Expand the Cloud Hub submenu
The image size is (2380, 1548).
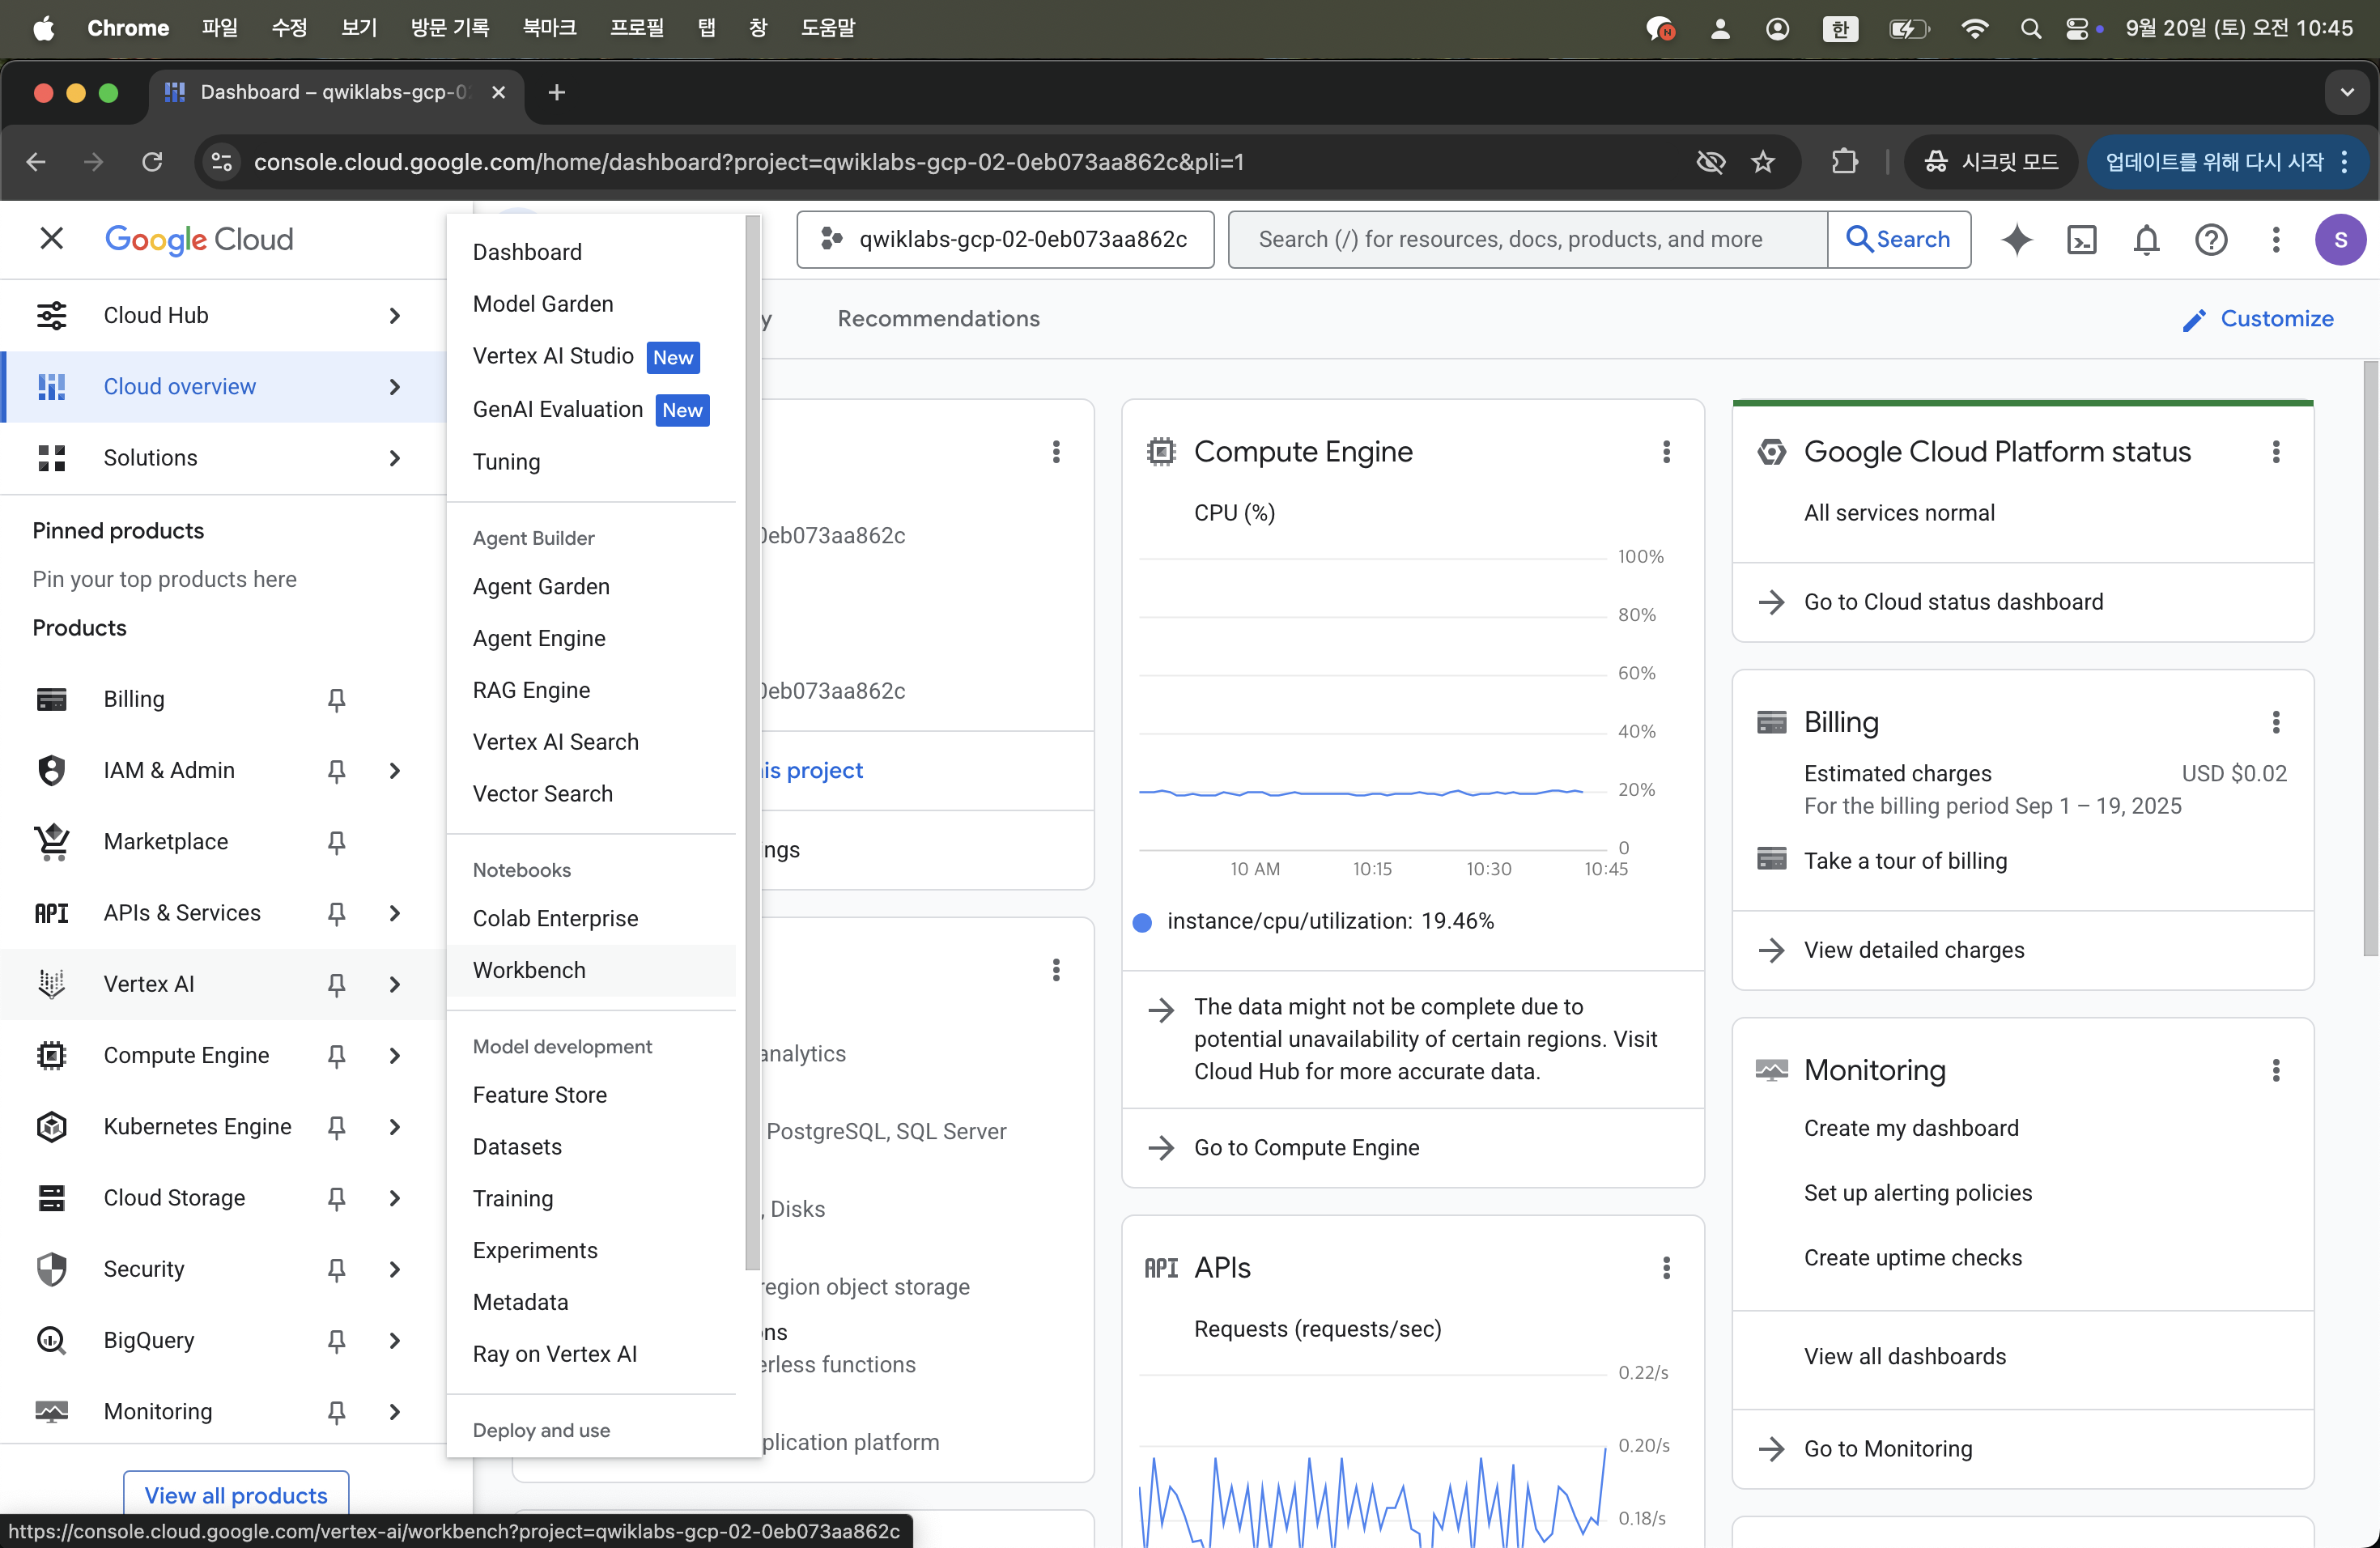pyautogui.click(x=395, y=316)
